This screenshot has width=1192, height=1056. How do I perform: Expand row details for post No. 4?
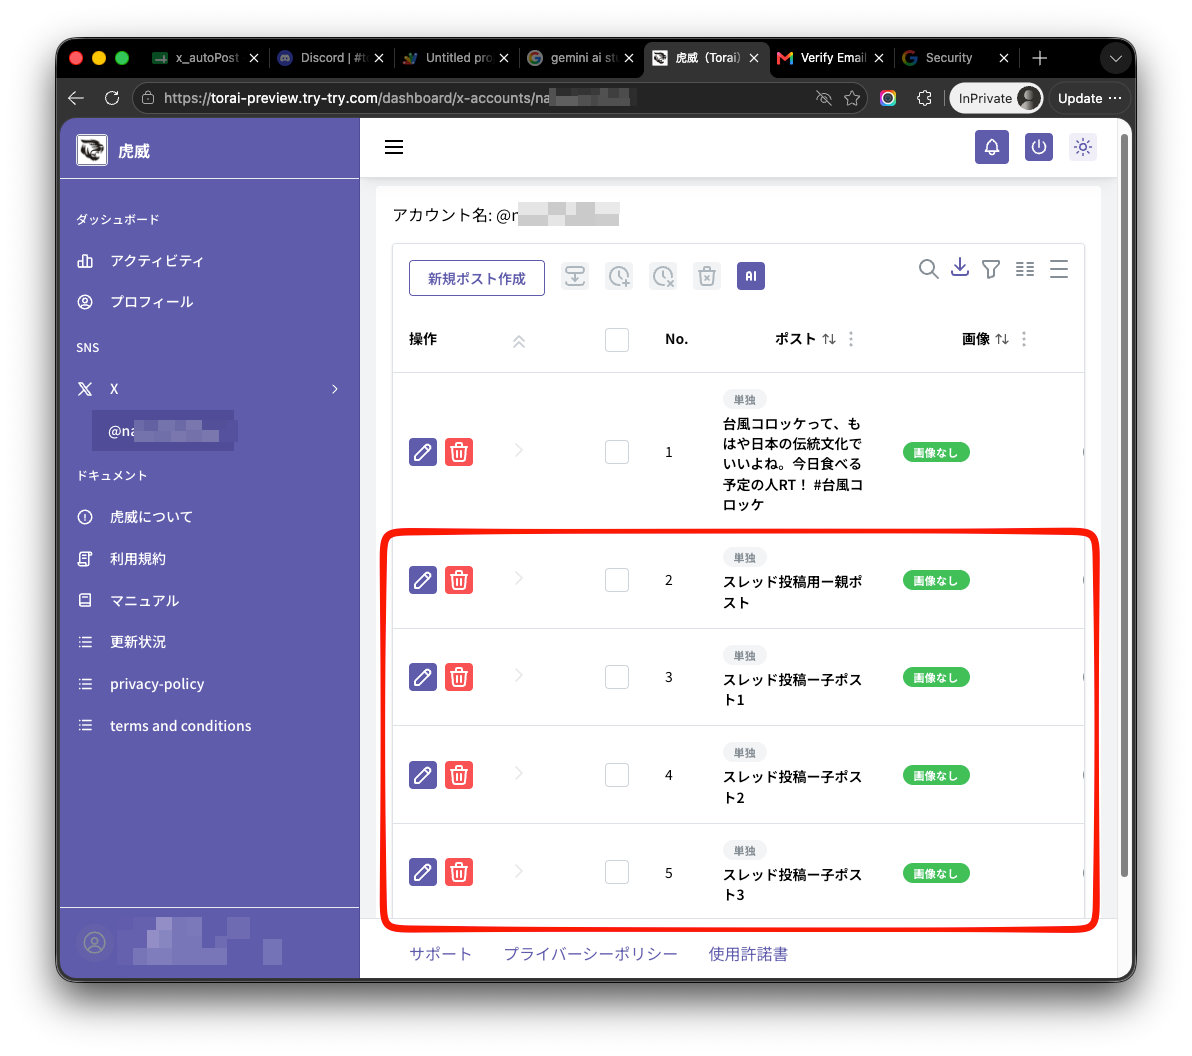pyautogui.click(x=518, y=773)
